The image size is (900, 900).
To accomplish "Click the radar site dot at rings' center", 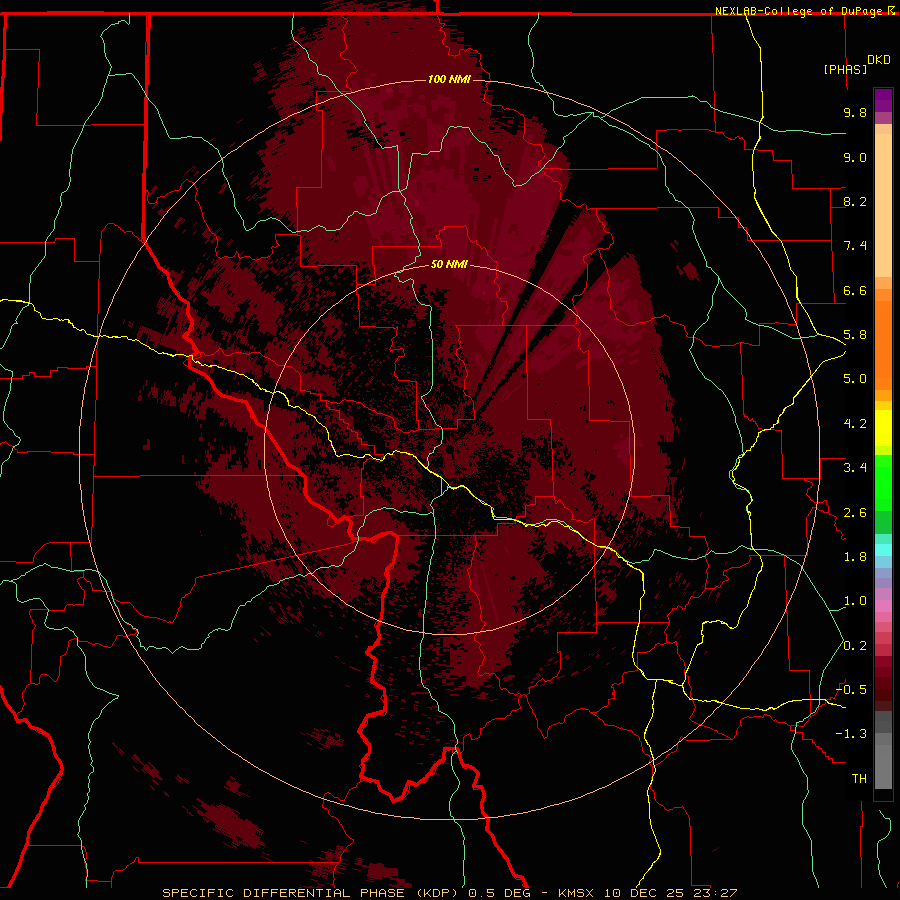I will click(x=449, y=449).
